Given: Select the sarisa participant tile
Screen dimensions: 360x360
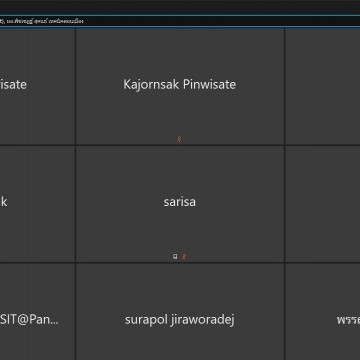Looking at the screenshot, I should click(x=180, y=204).
